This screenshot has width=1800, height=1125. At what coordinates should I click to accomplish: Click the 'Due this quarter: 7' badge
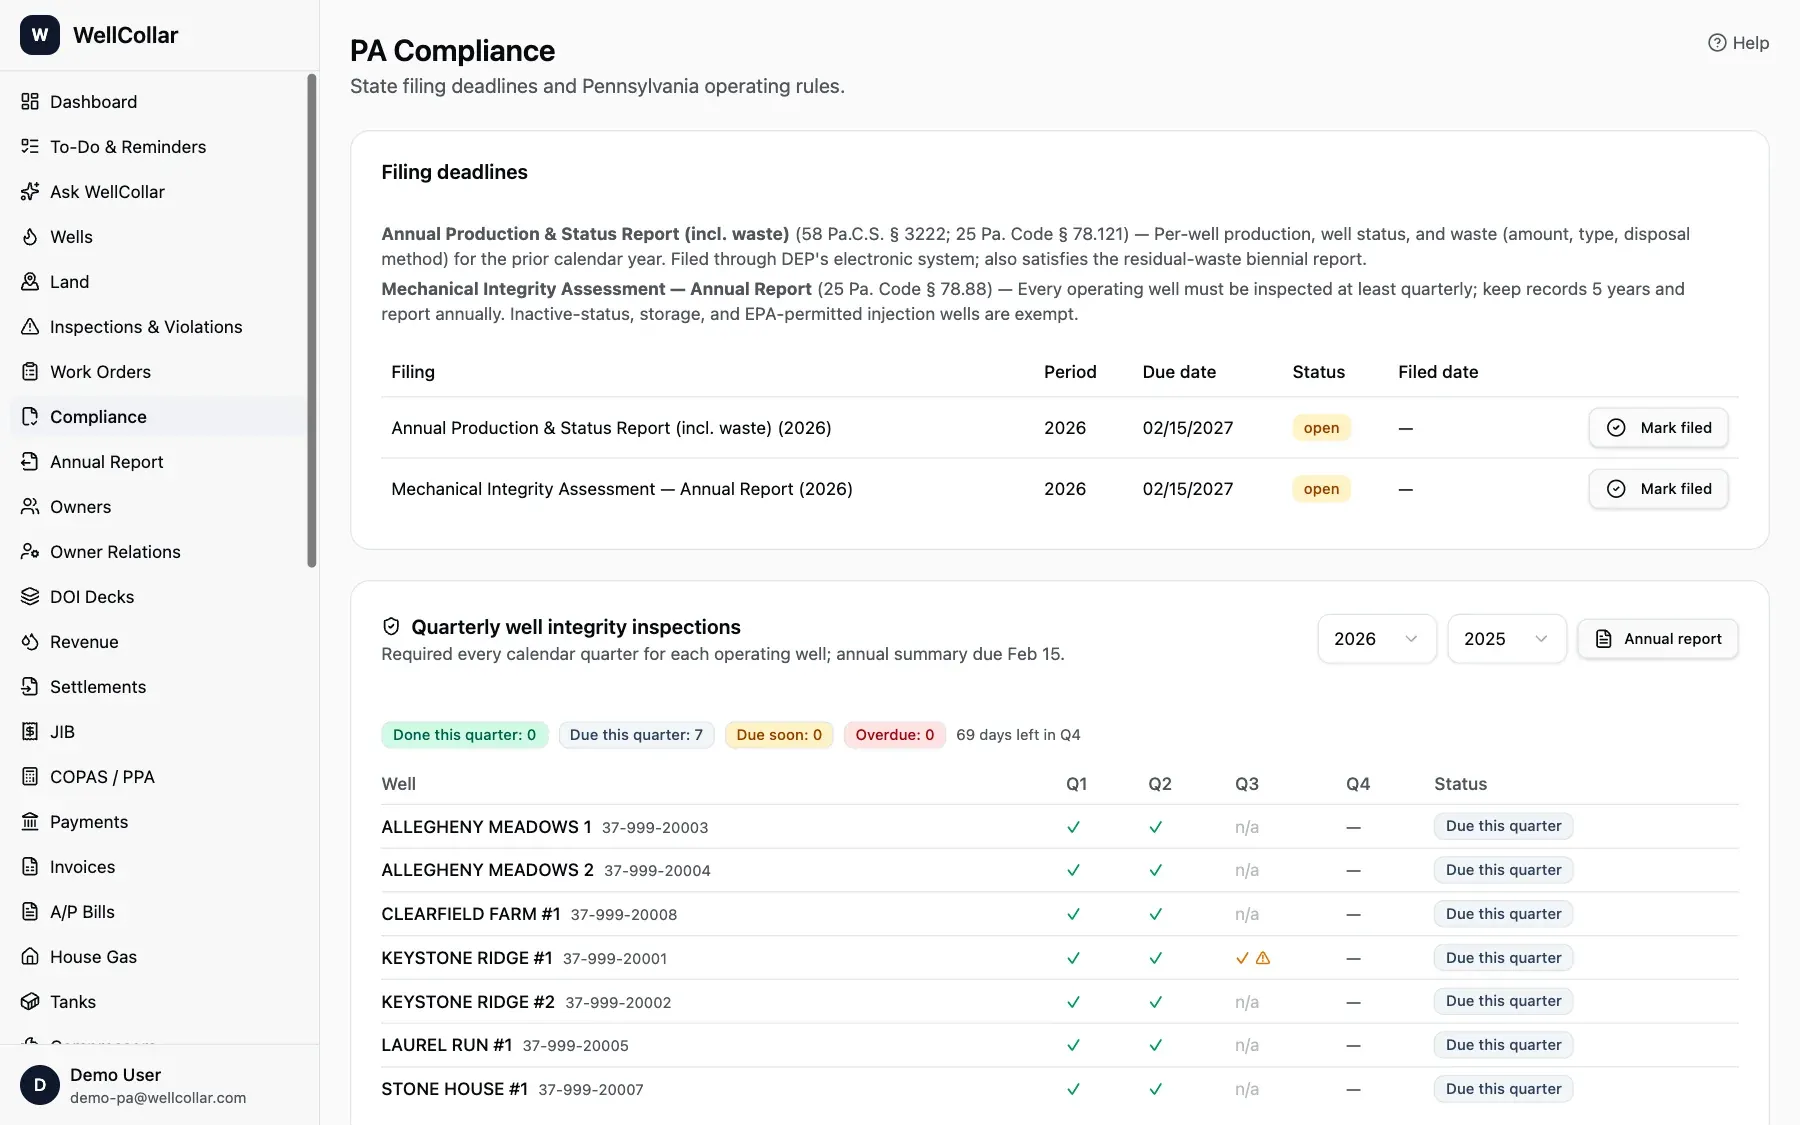coord(636,735)
